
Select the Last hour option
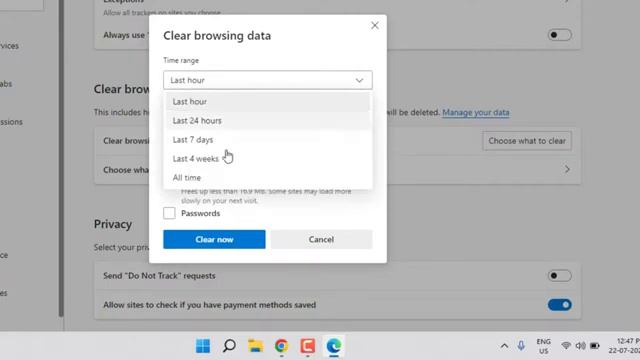(x=268, y=102)
